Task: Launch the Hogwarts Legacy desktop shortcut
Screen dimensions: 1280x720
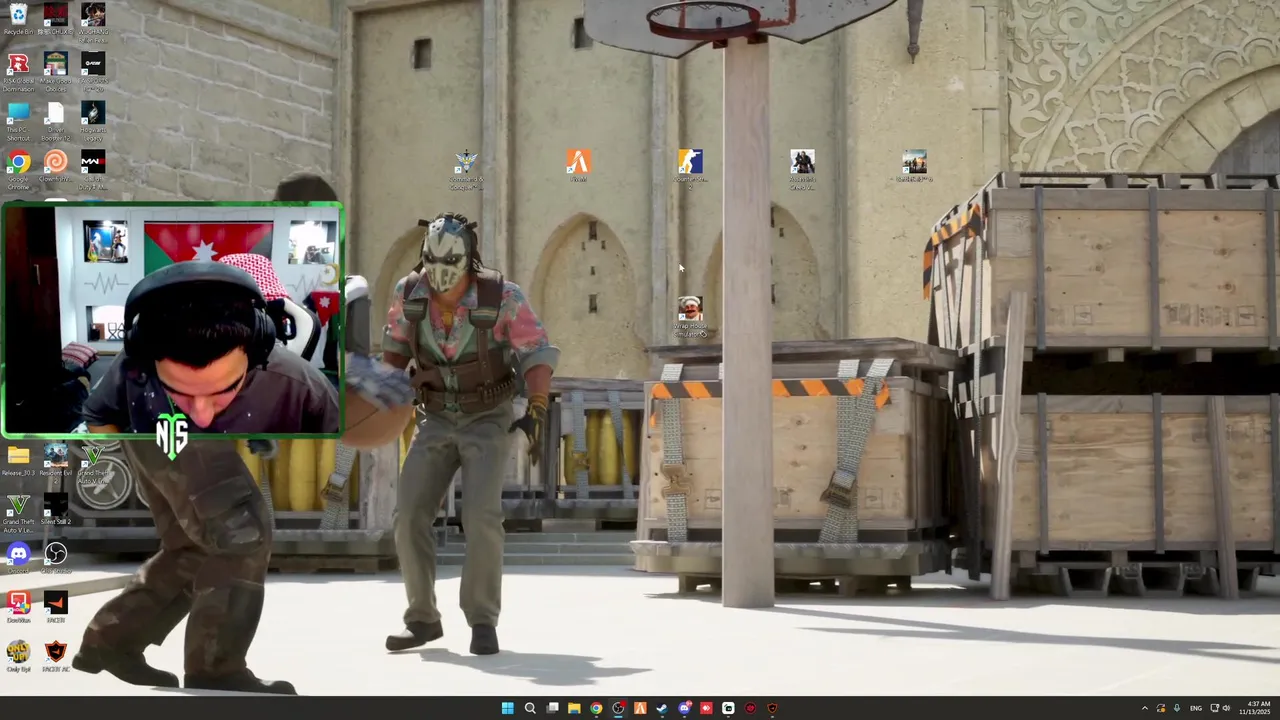Action: (93, 120)
